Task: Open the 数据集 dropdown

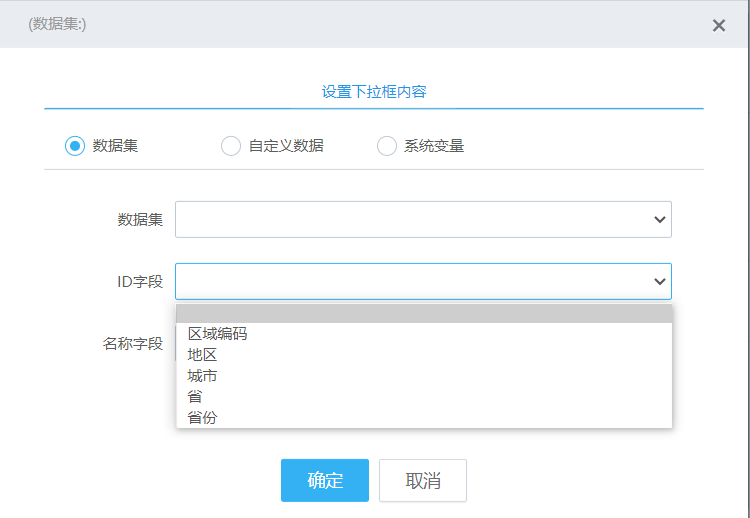Action: click(423, 220)
